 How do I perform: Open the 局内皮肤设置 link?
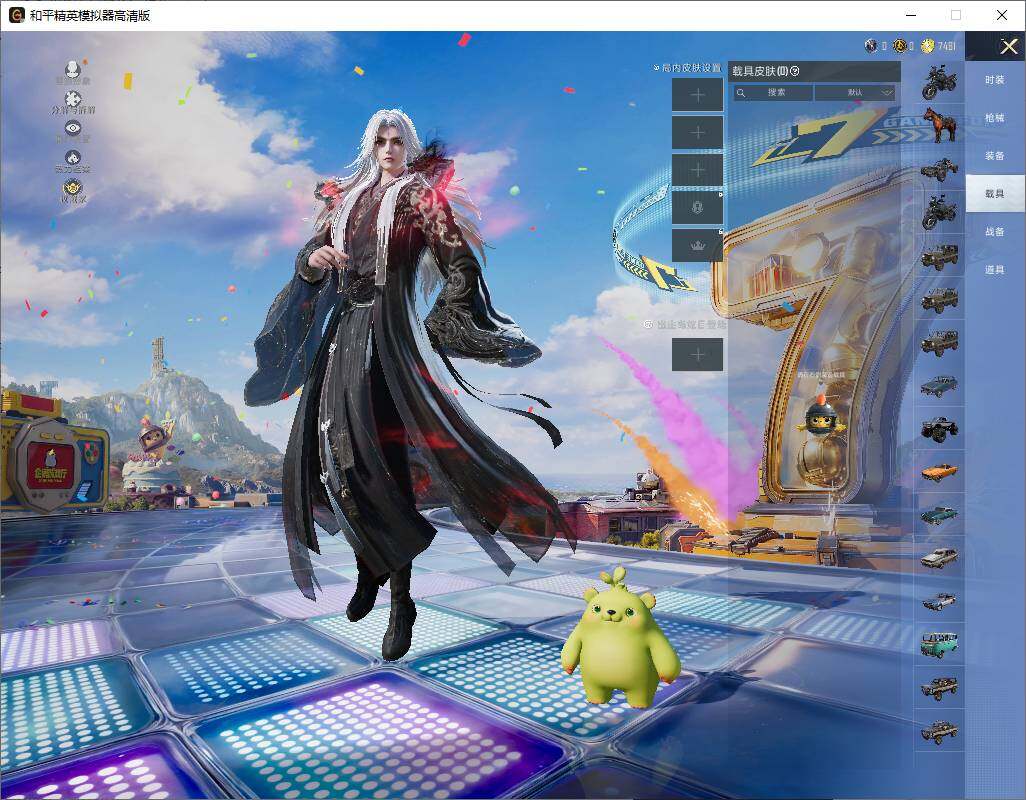point(688,68)
